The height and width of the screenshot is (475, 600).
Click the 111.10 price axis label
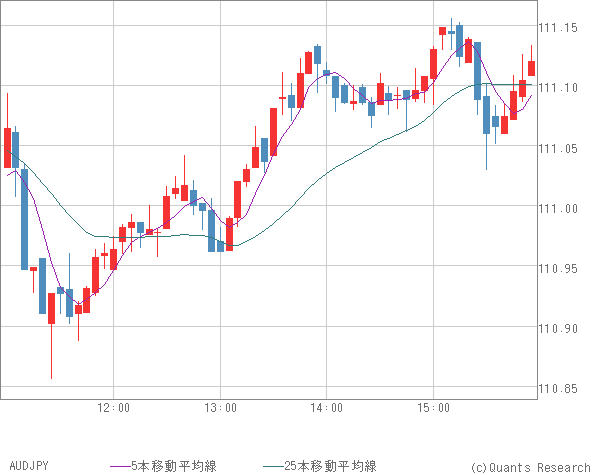tap(558, 88)
